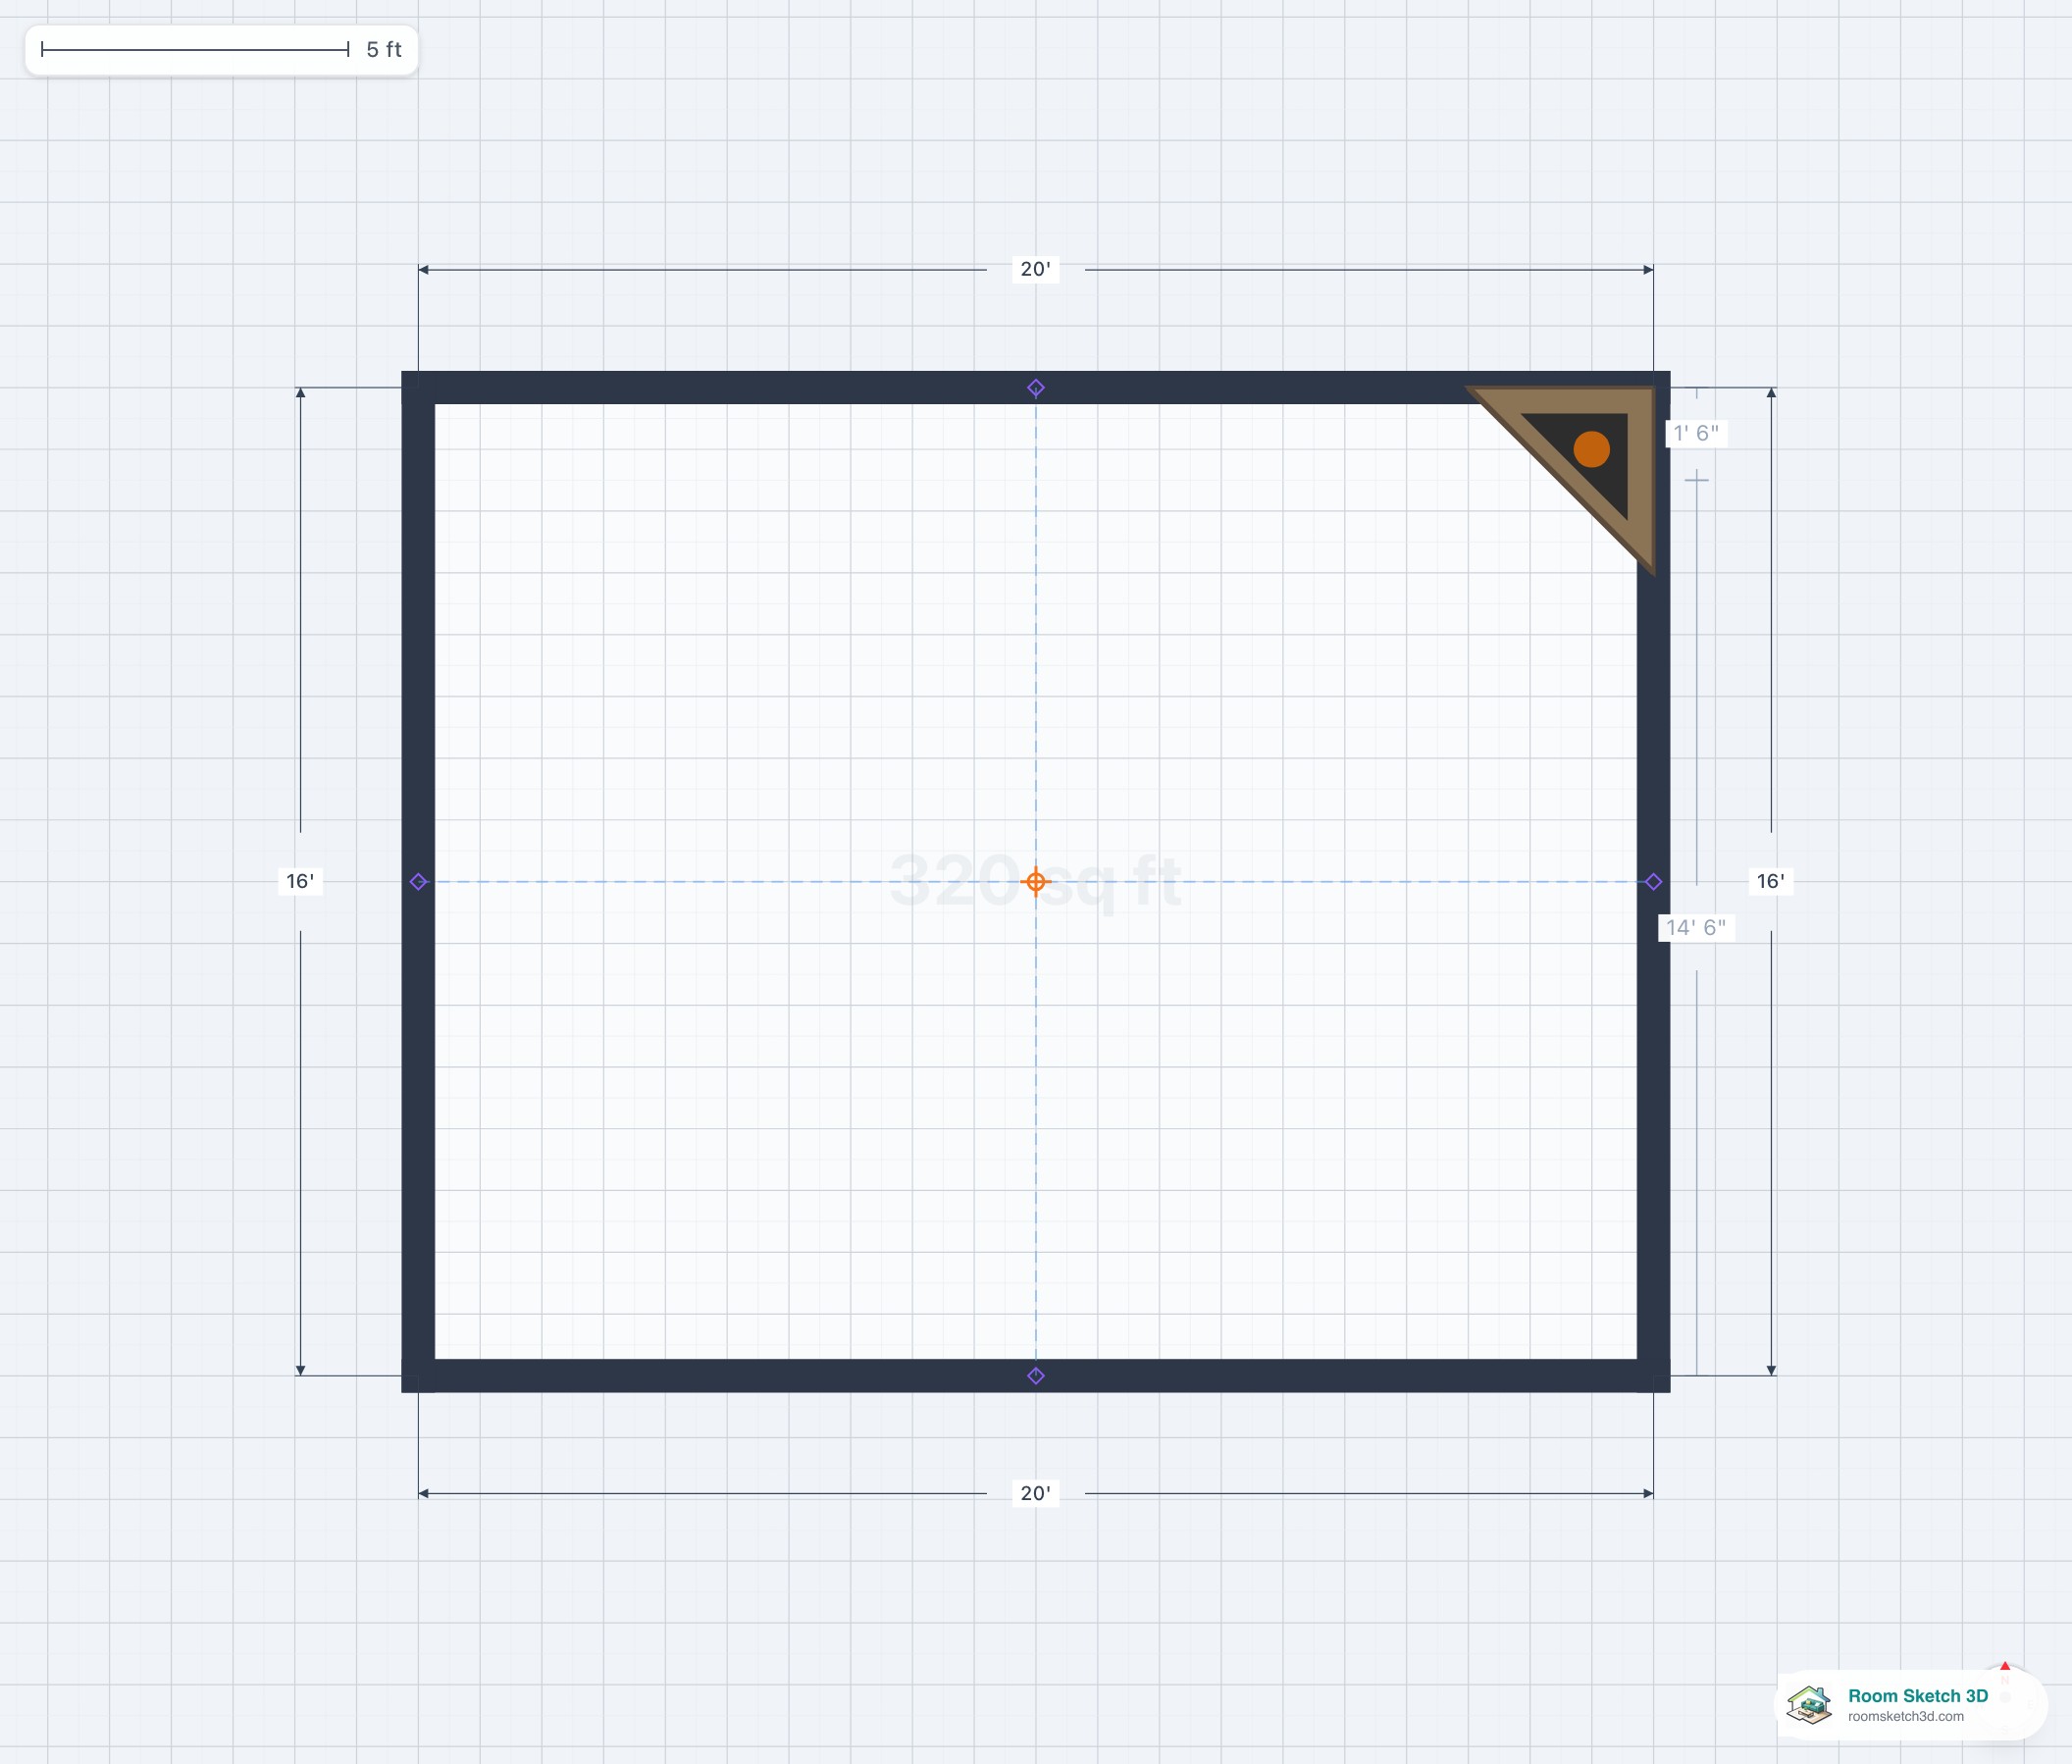Click the right 16' dimension label
Image resolution: width=2072 pixels, height=1764 pixels.
pyautogui.click(x=1771, y=881)
